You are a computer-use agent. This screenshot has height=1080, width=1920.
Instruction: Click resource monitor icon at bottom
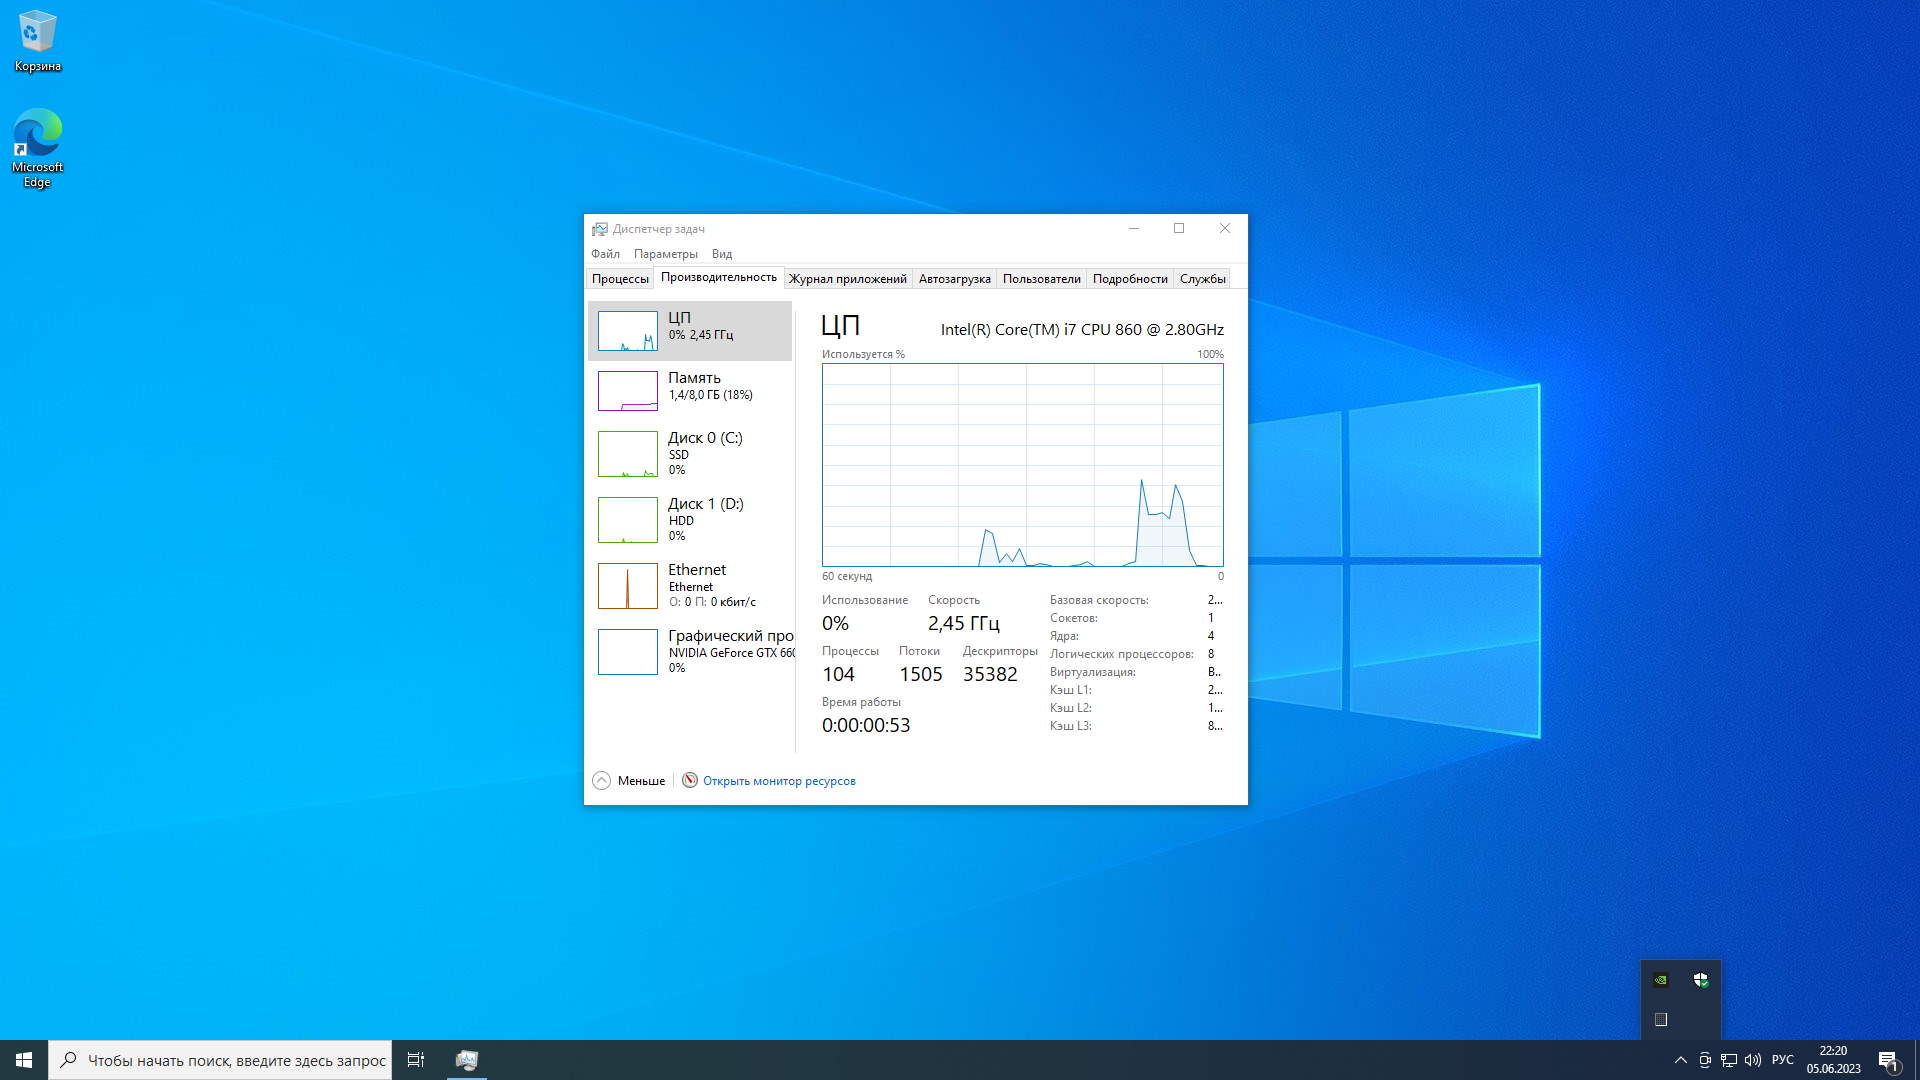690,780
